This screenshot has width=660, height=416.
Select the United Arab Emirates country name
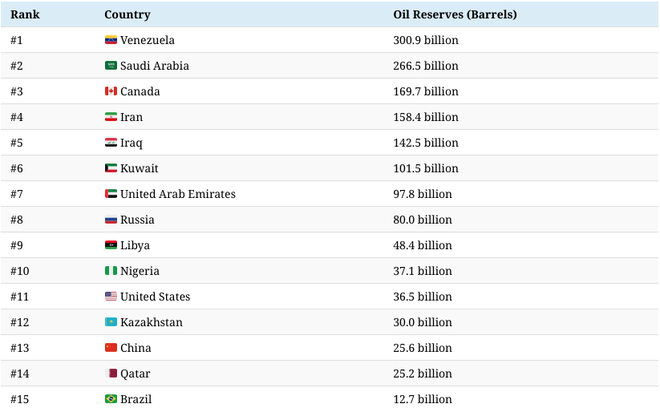click(178, 194)
